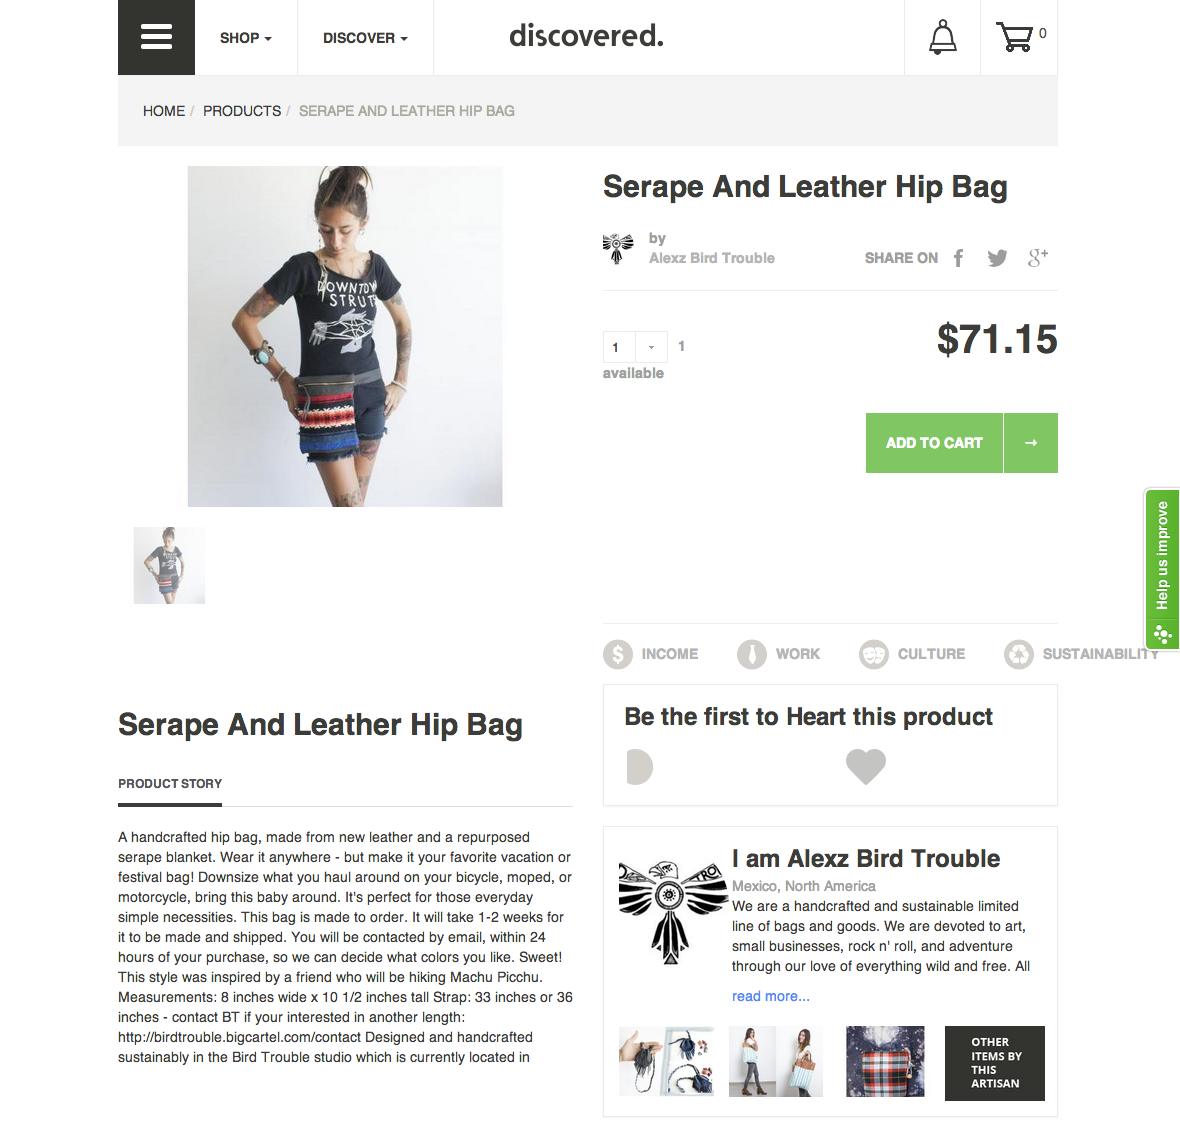Go to Products breadcrumb
This screenshot has height=1135, width=1180.
(x=242, y=111)
